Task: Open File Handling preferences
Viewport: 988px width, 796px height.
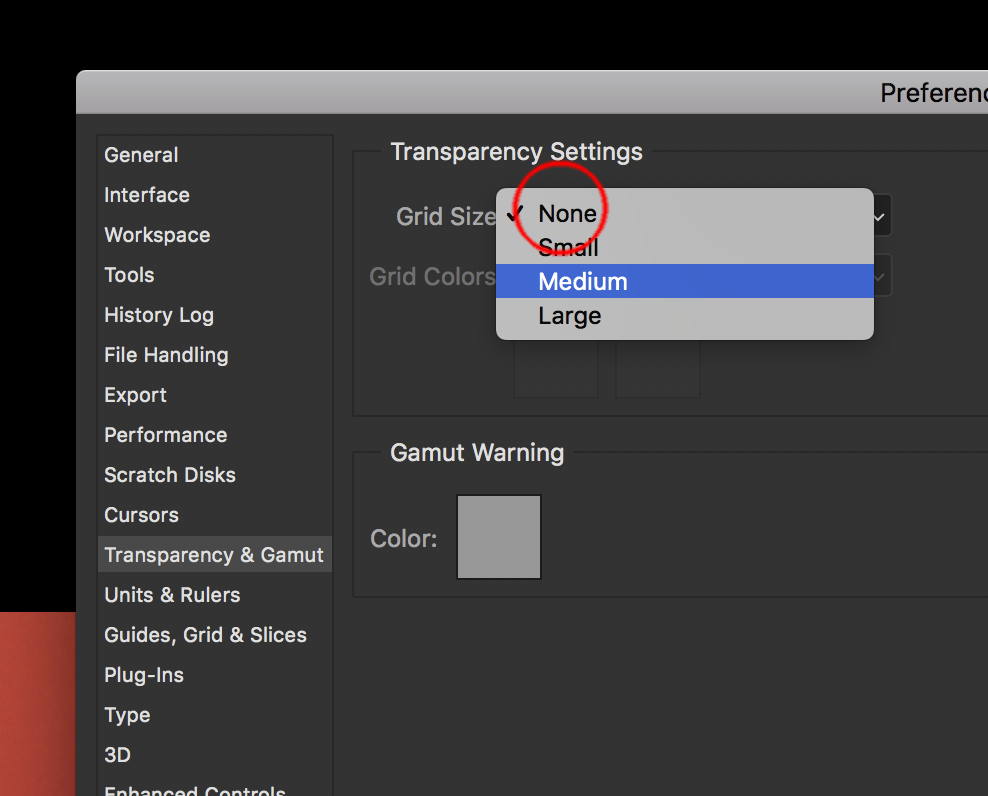Action: (166, 355)
